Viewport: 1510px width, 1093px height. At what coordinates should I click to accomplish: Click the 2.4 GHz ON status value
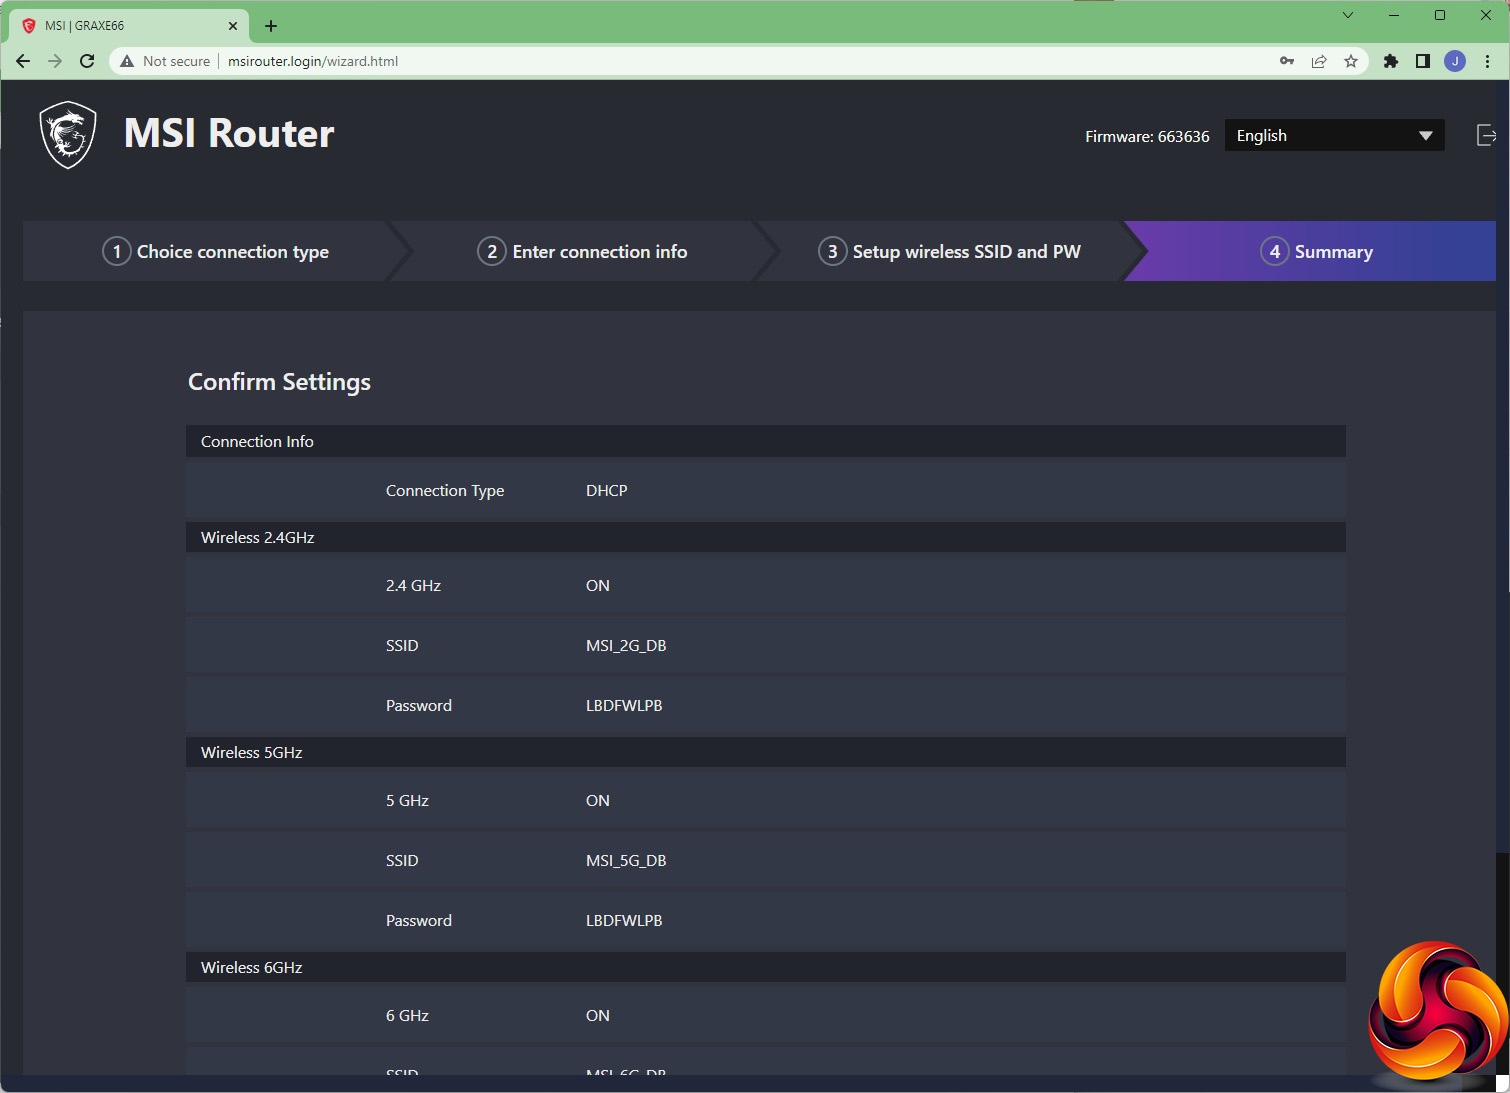click(x=598, y=585)
